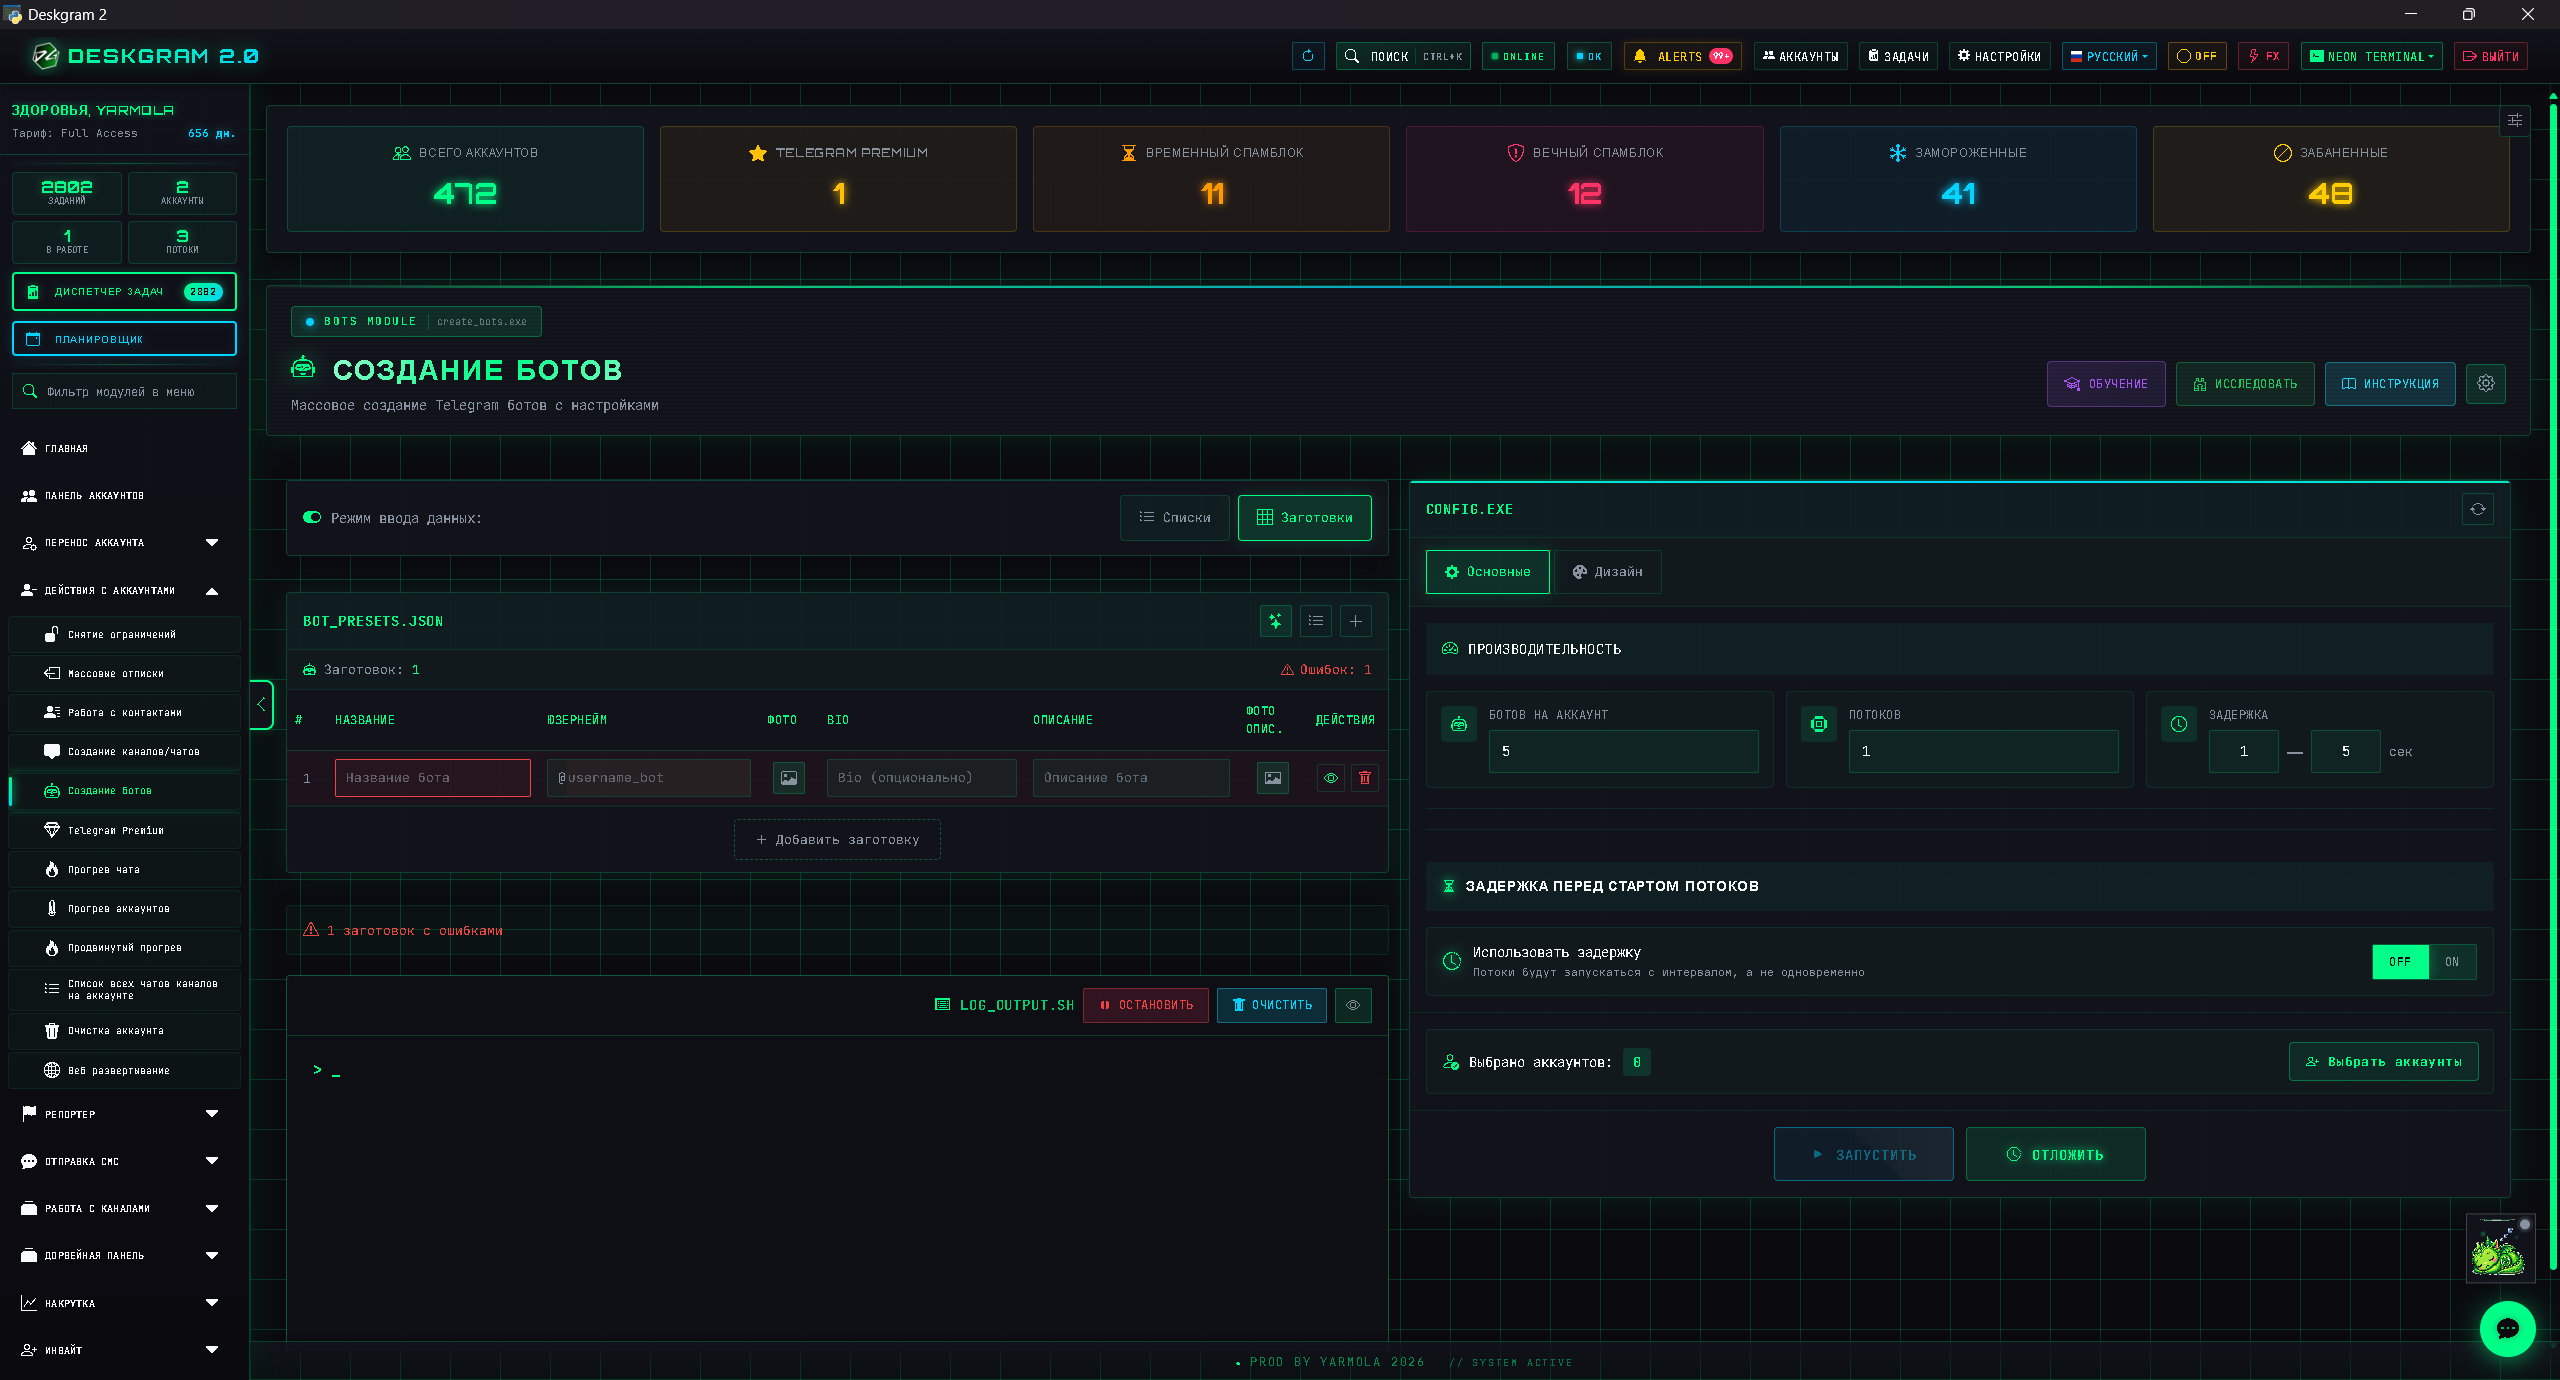Toggle preview eye for preset row 1

click(x=1331, y=778)
